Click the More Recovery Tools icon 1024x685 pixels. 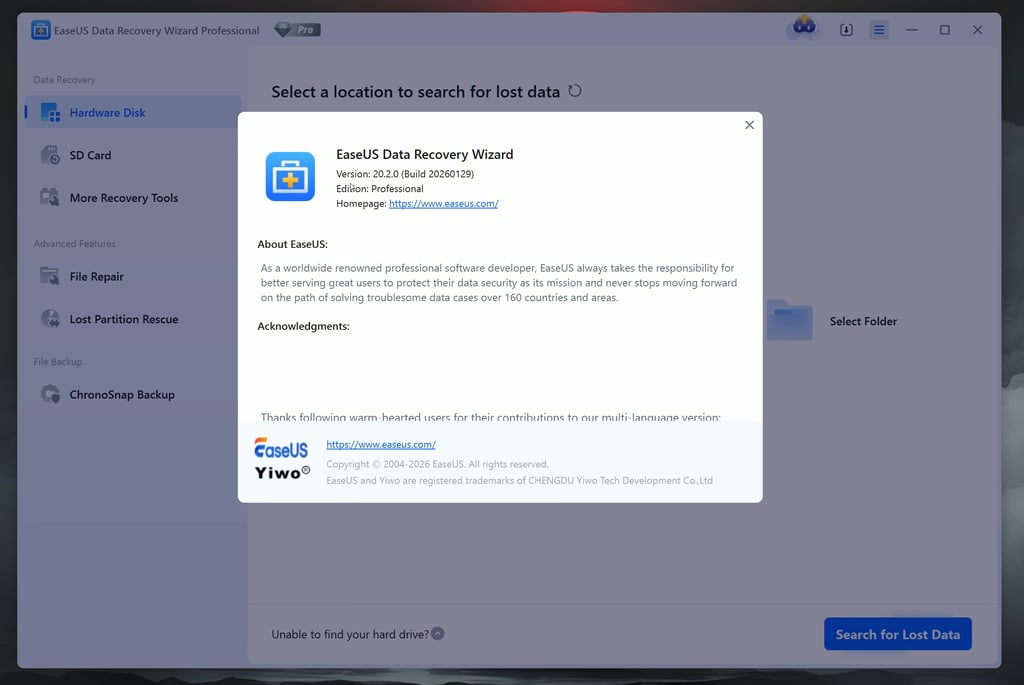(x=50, y=197)
